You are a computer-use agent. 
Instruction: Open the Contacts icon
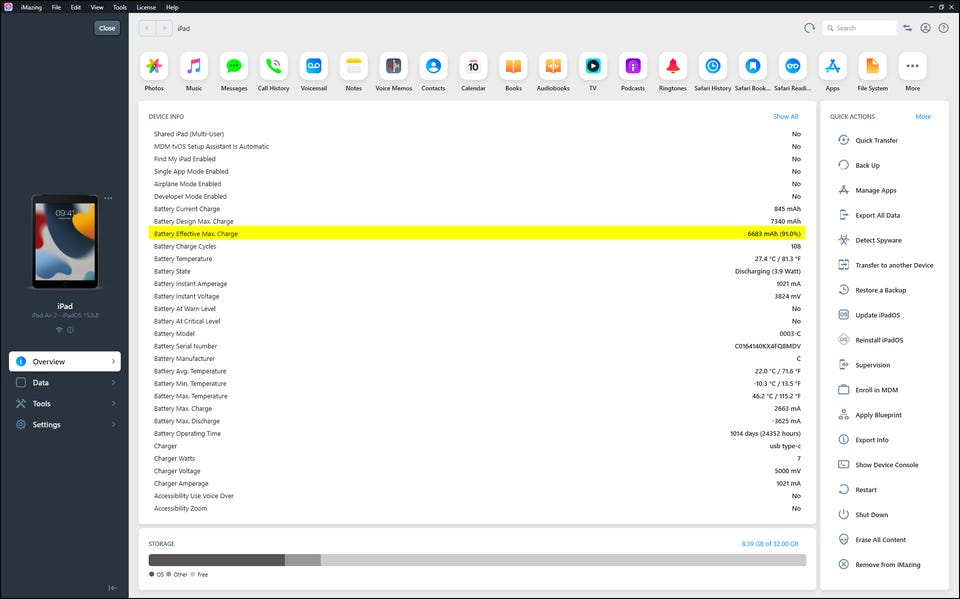click(433, 66)
